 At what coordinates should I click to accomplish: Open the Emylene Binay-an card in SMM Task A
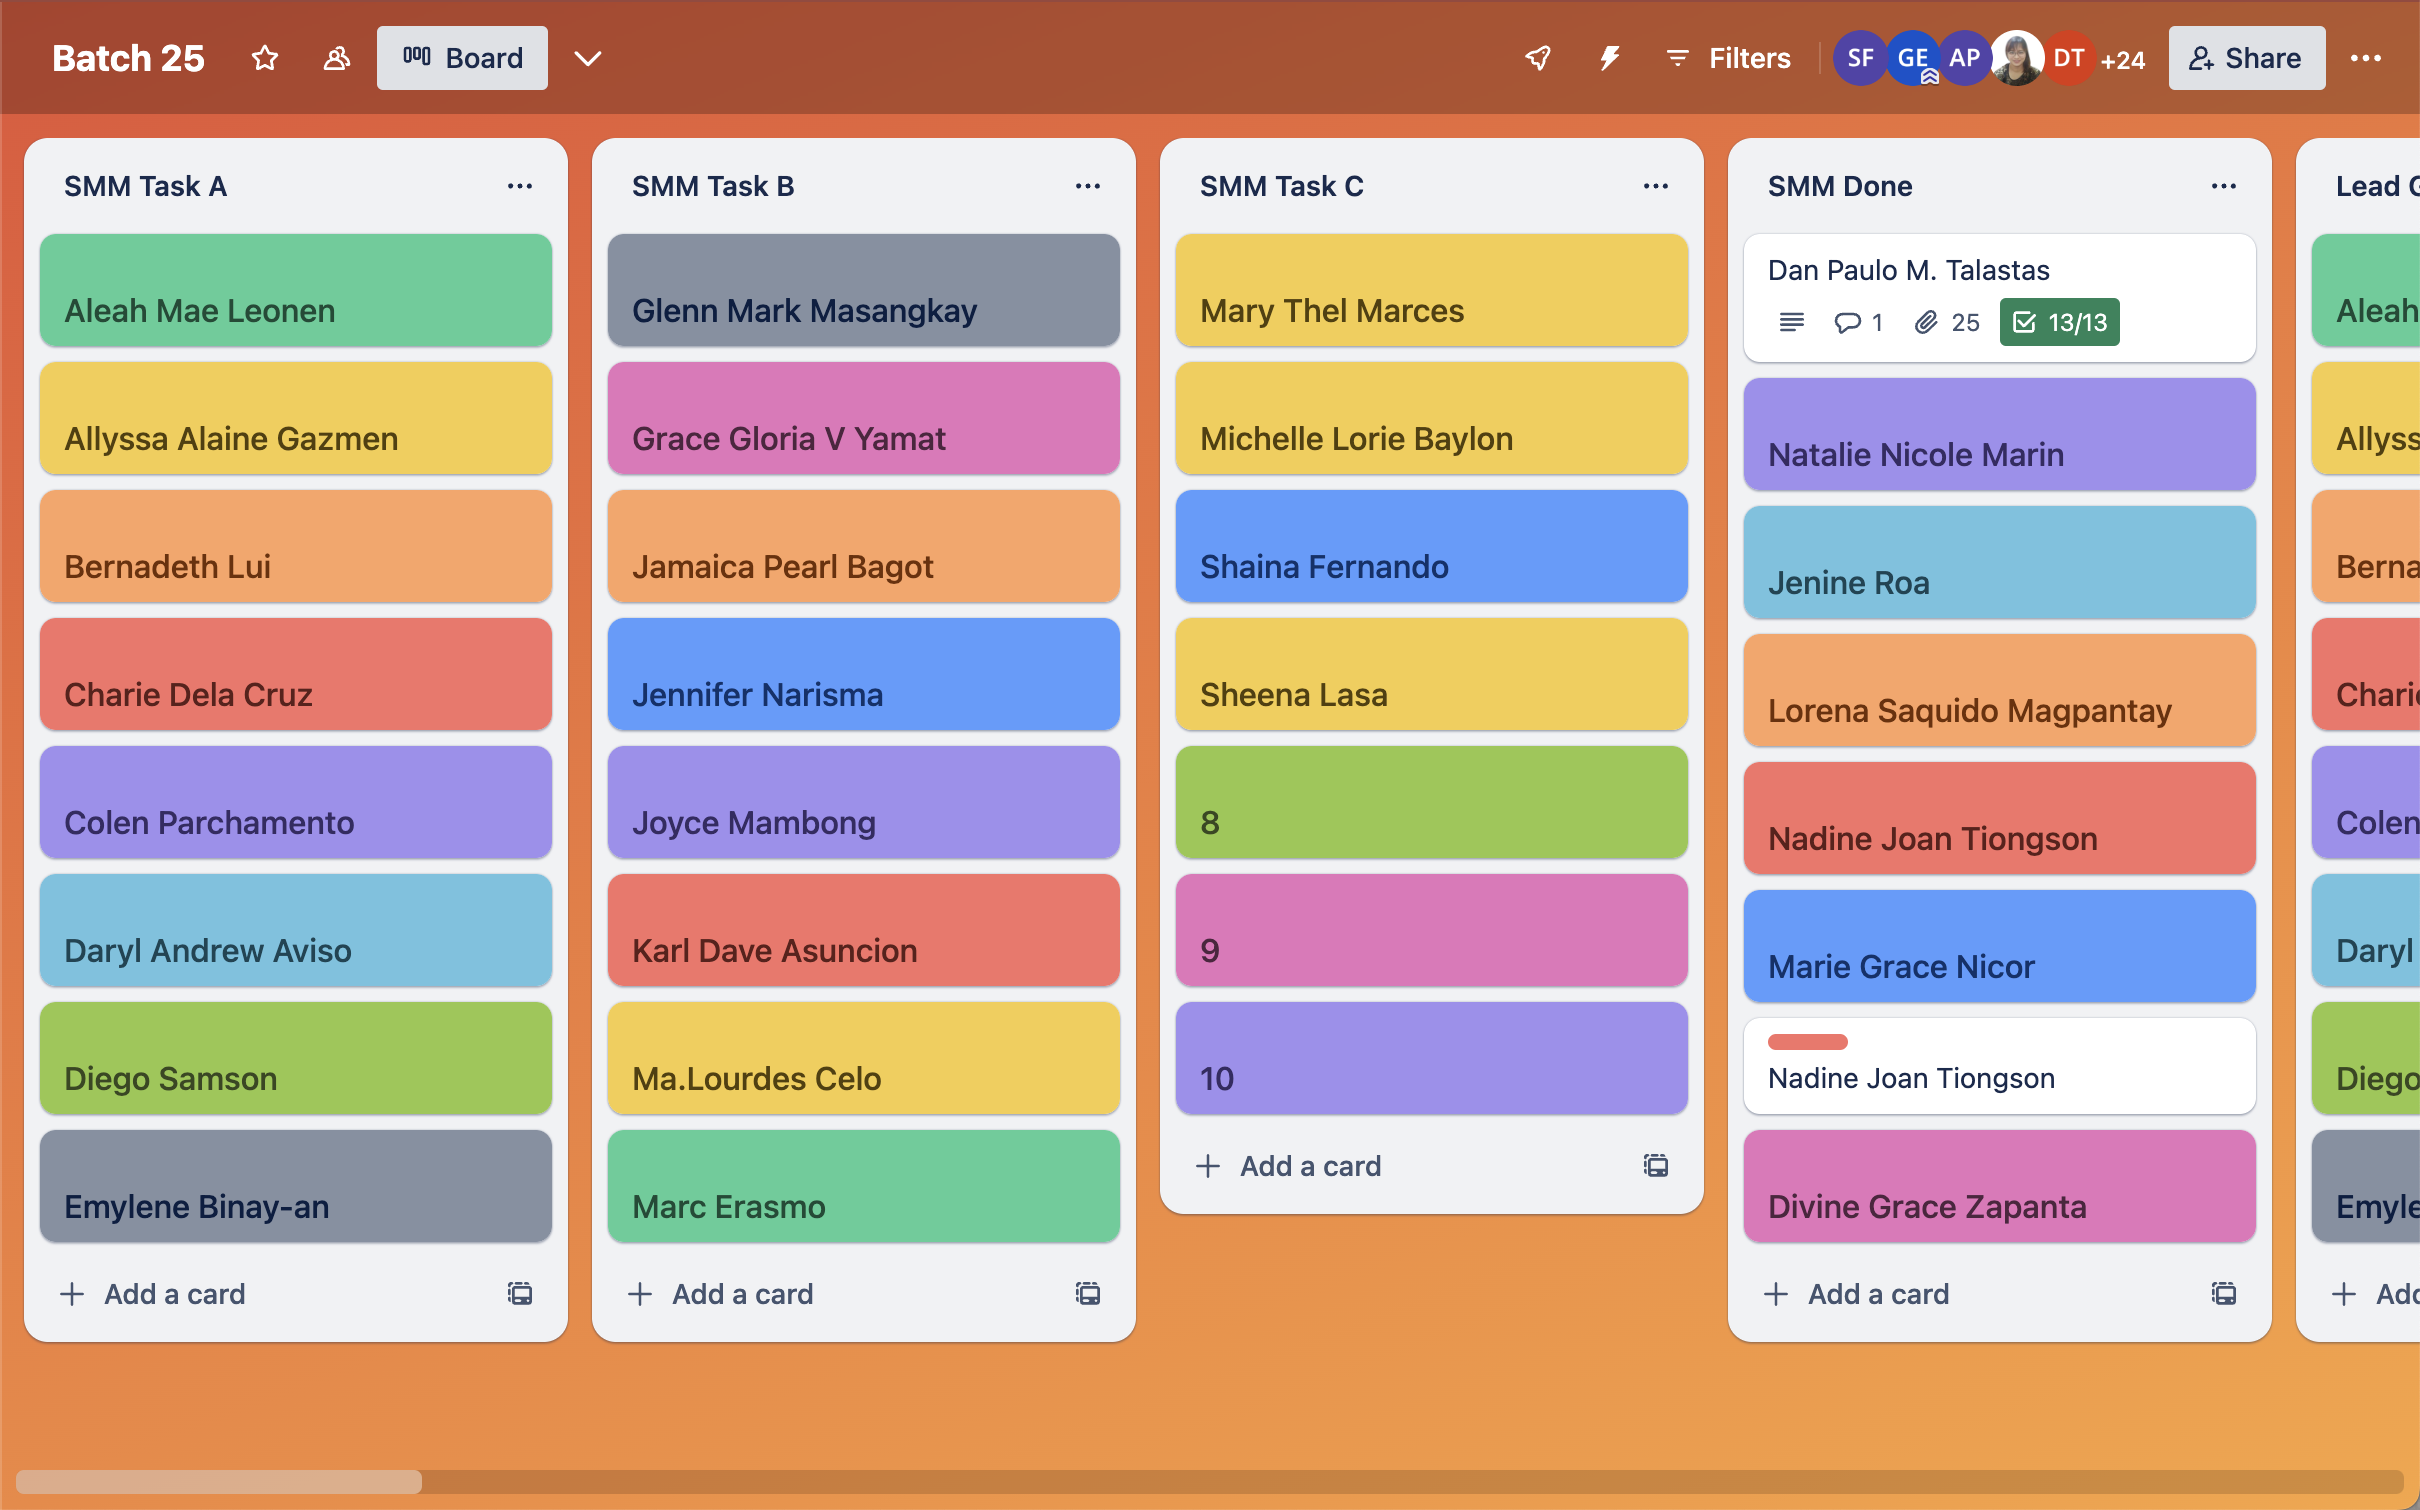pos(296,1186)
